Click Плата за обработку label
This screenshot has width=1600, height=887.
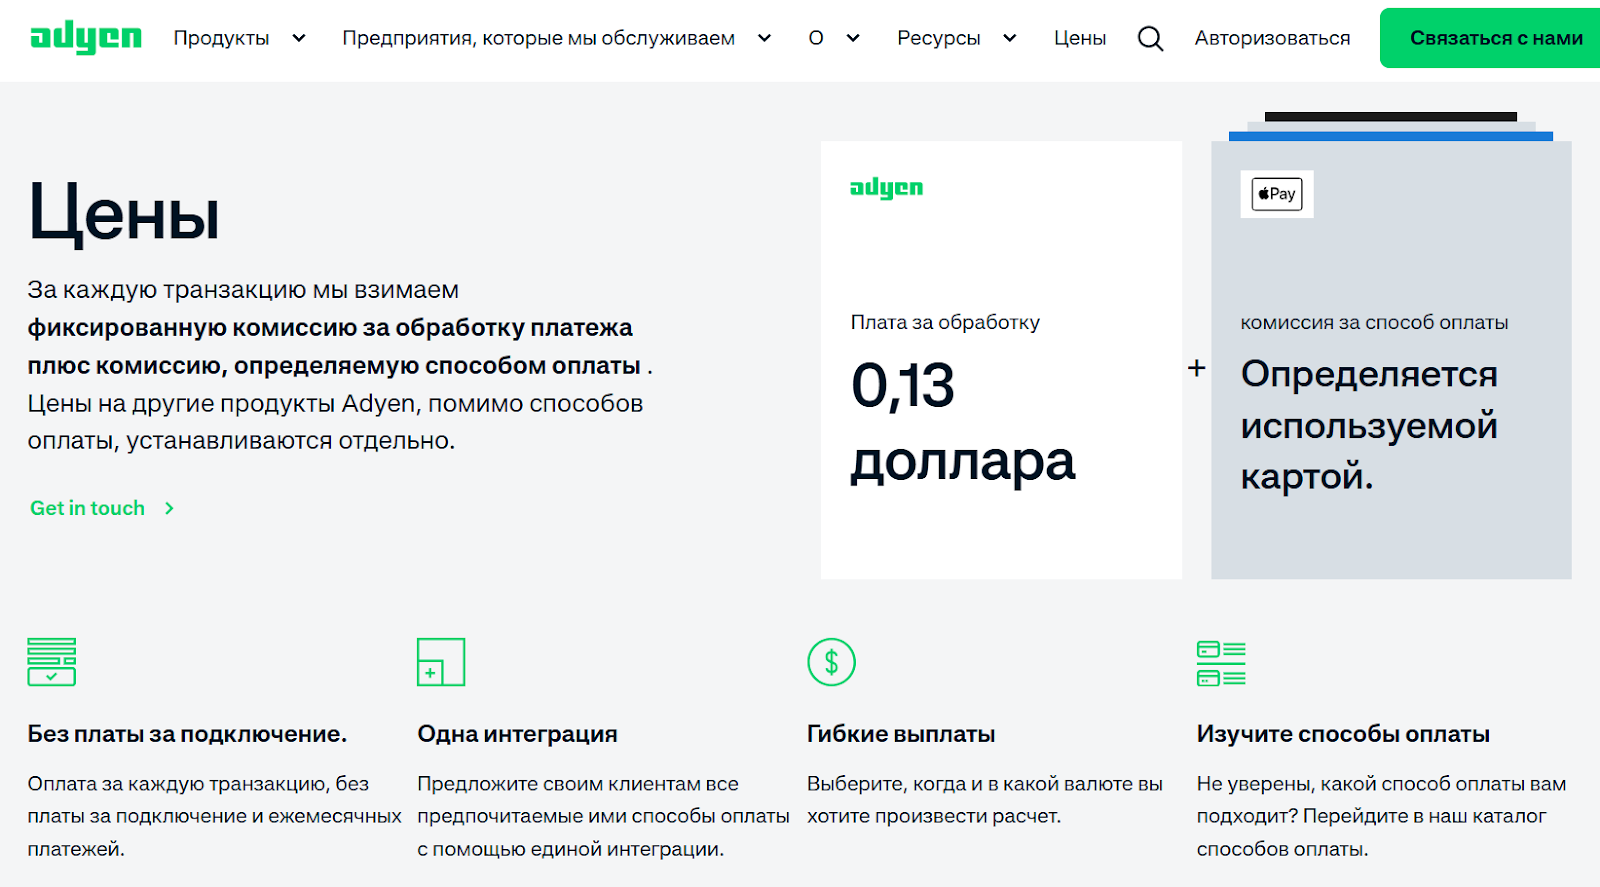tap(945, 322)
